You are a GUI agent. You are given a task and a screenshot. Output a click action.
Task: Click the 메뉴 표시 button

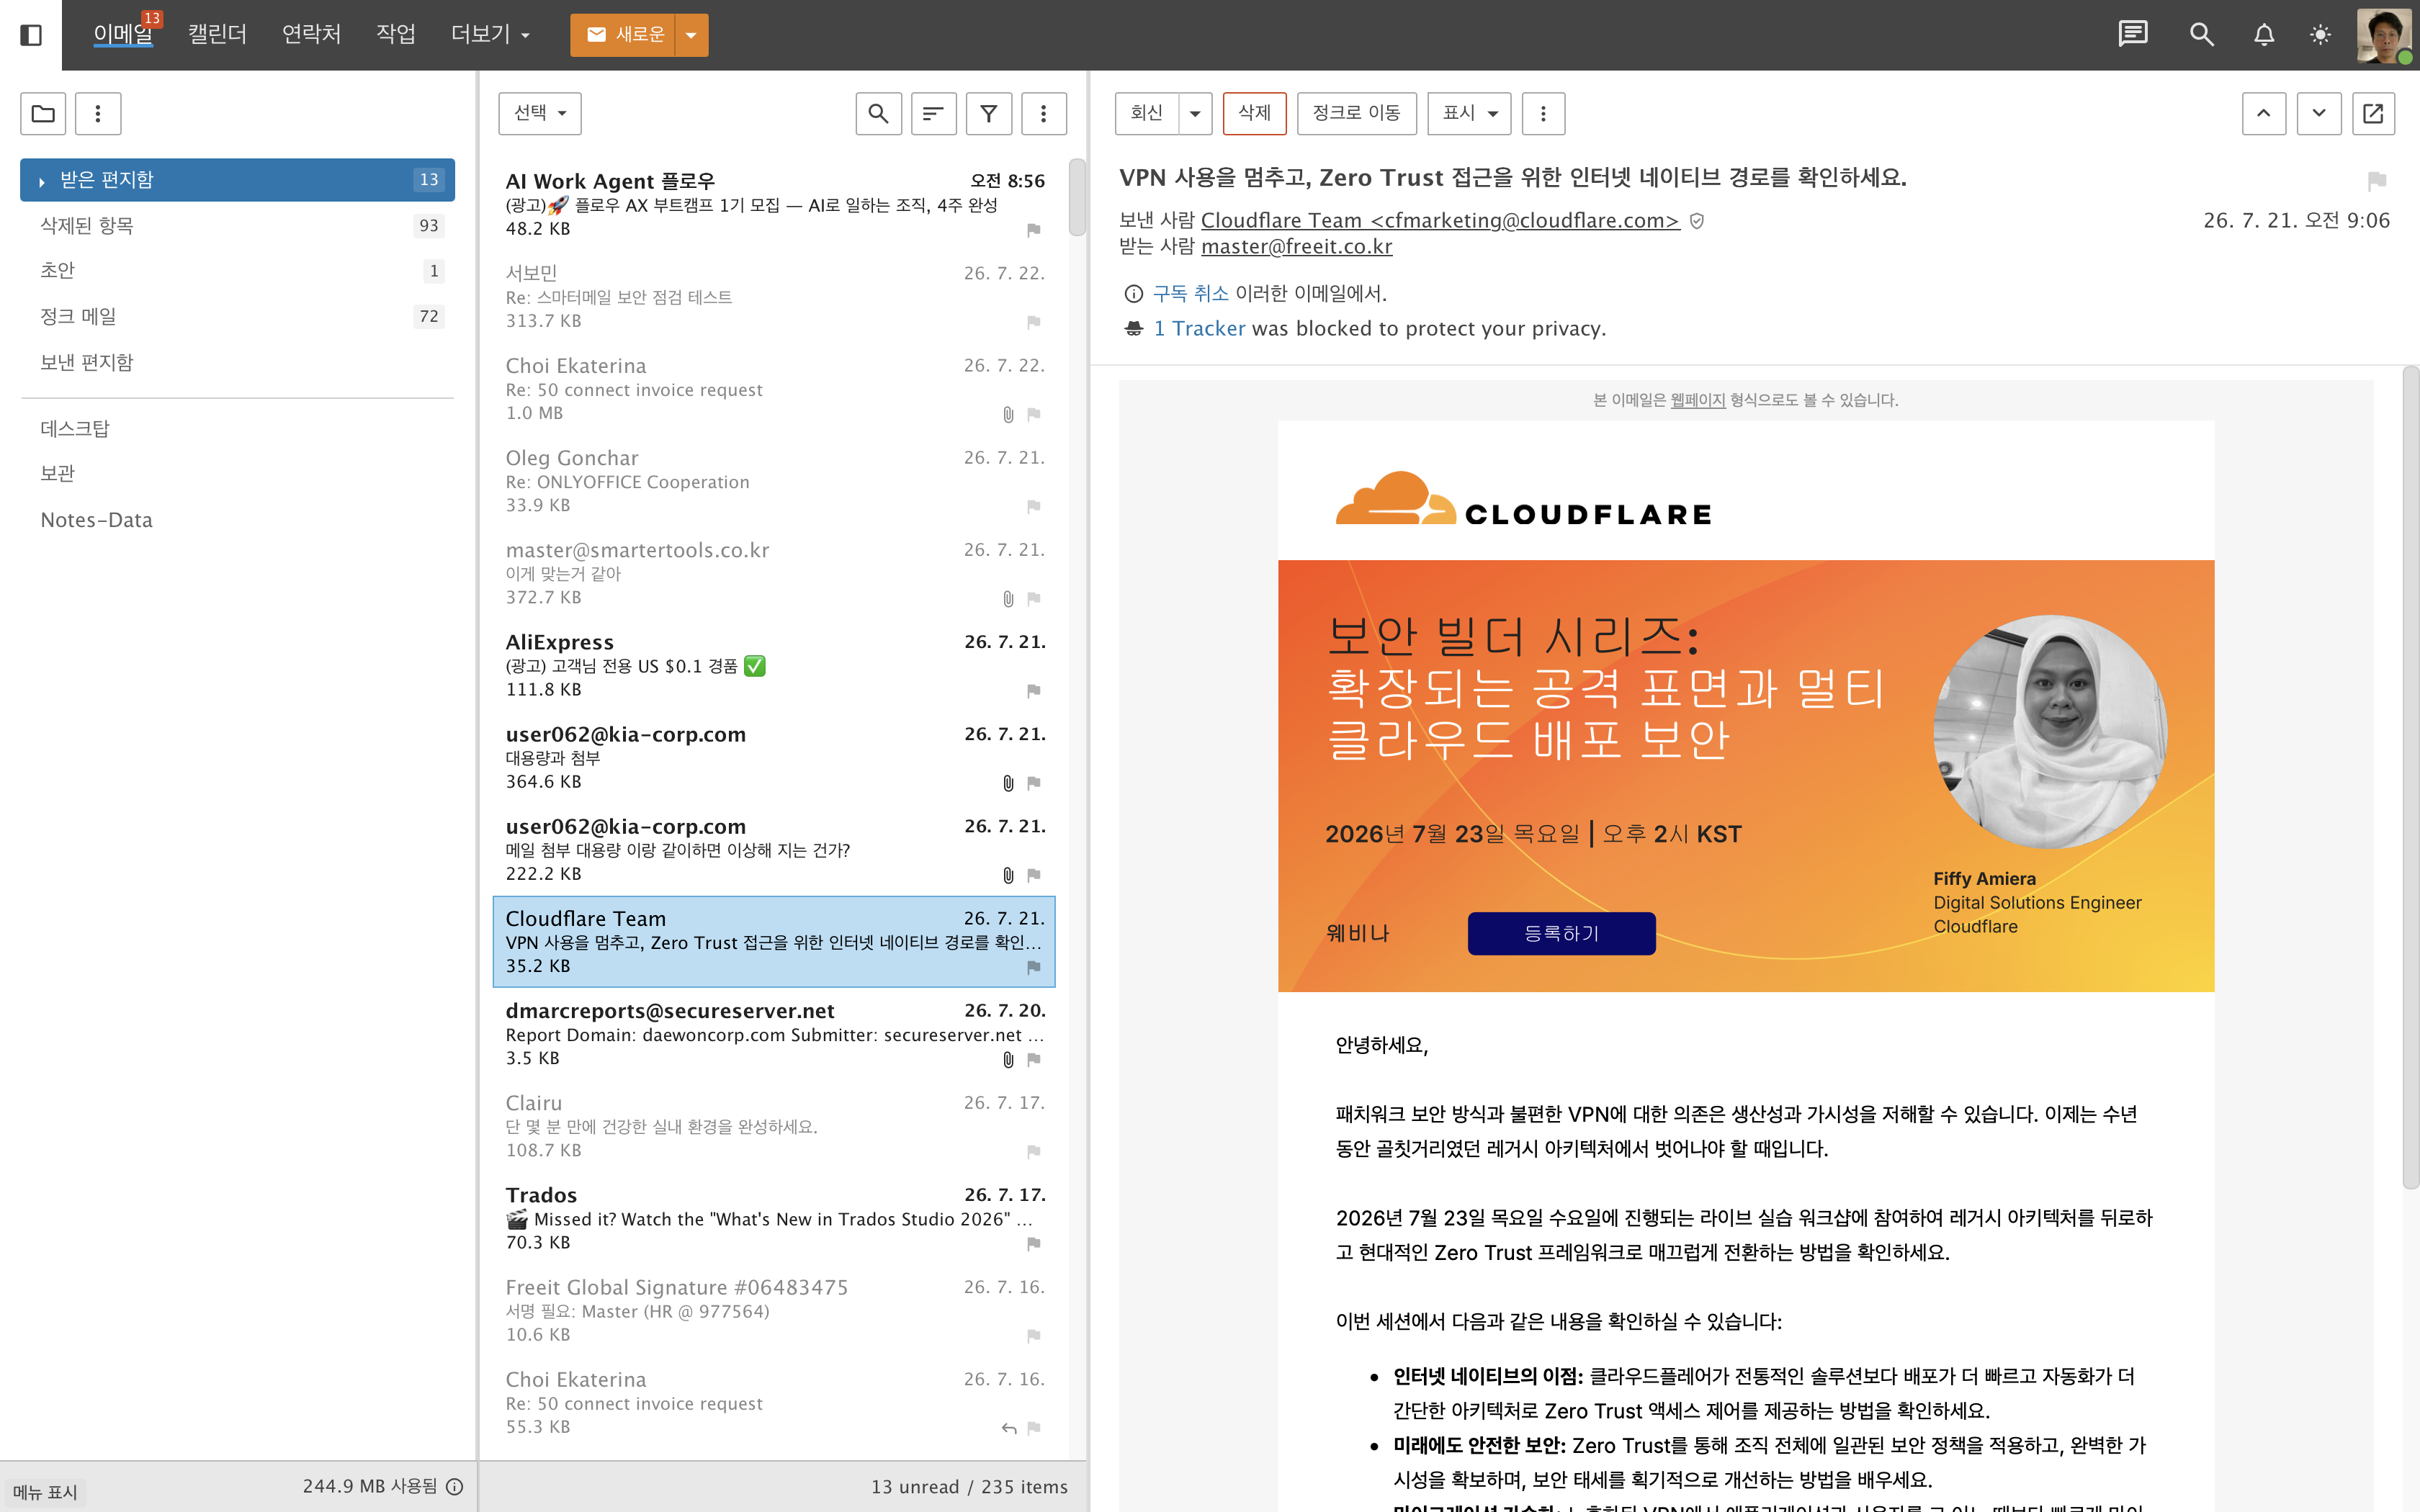(x=45, y=1492)
